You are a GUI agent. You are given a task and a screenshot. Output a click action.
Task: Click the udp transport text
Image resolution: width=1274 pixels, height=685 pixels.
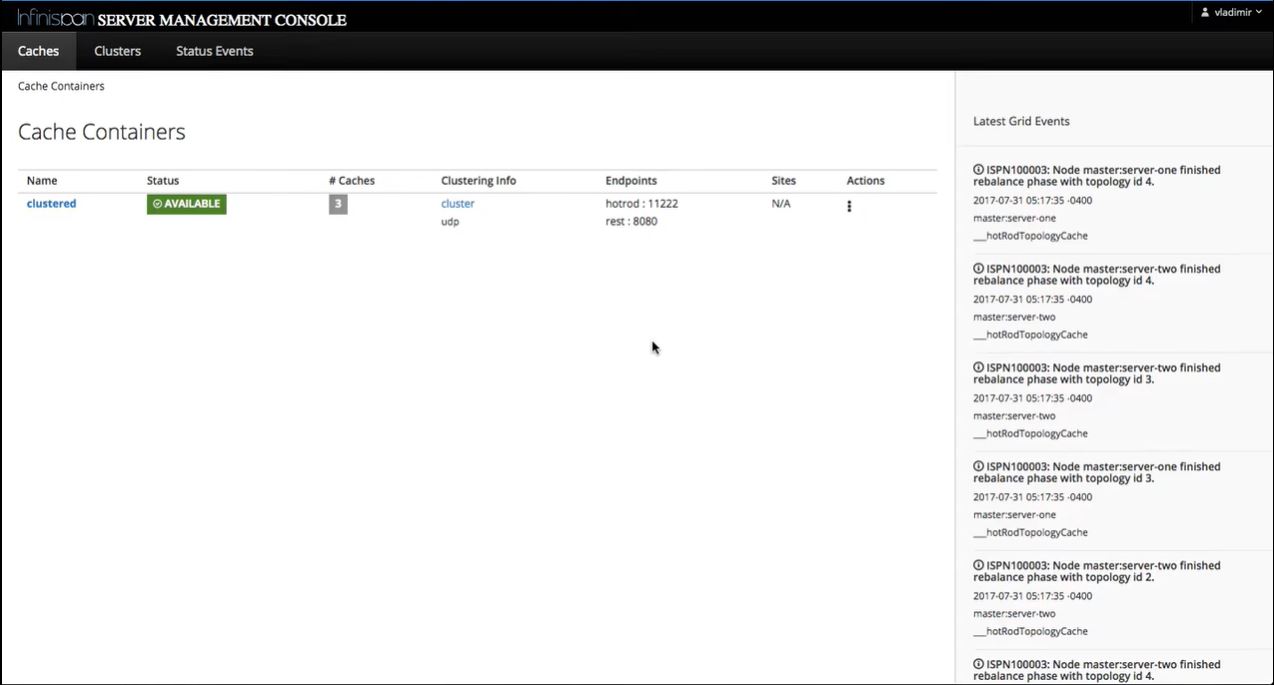pyautogui.click(x=450, y=222)
